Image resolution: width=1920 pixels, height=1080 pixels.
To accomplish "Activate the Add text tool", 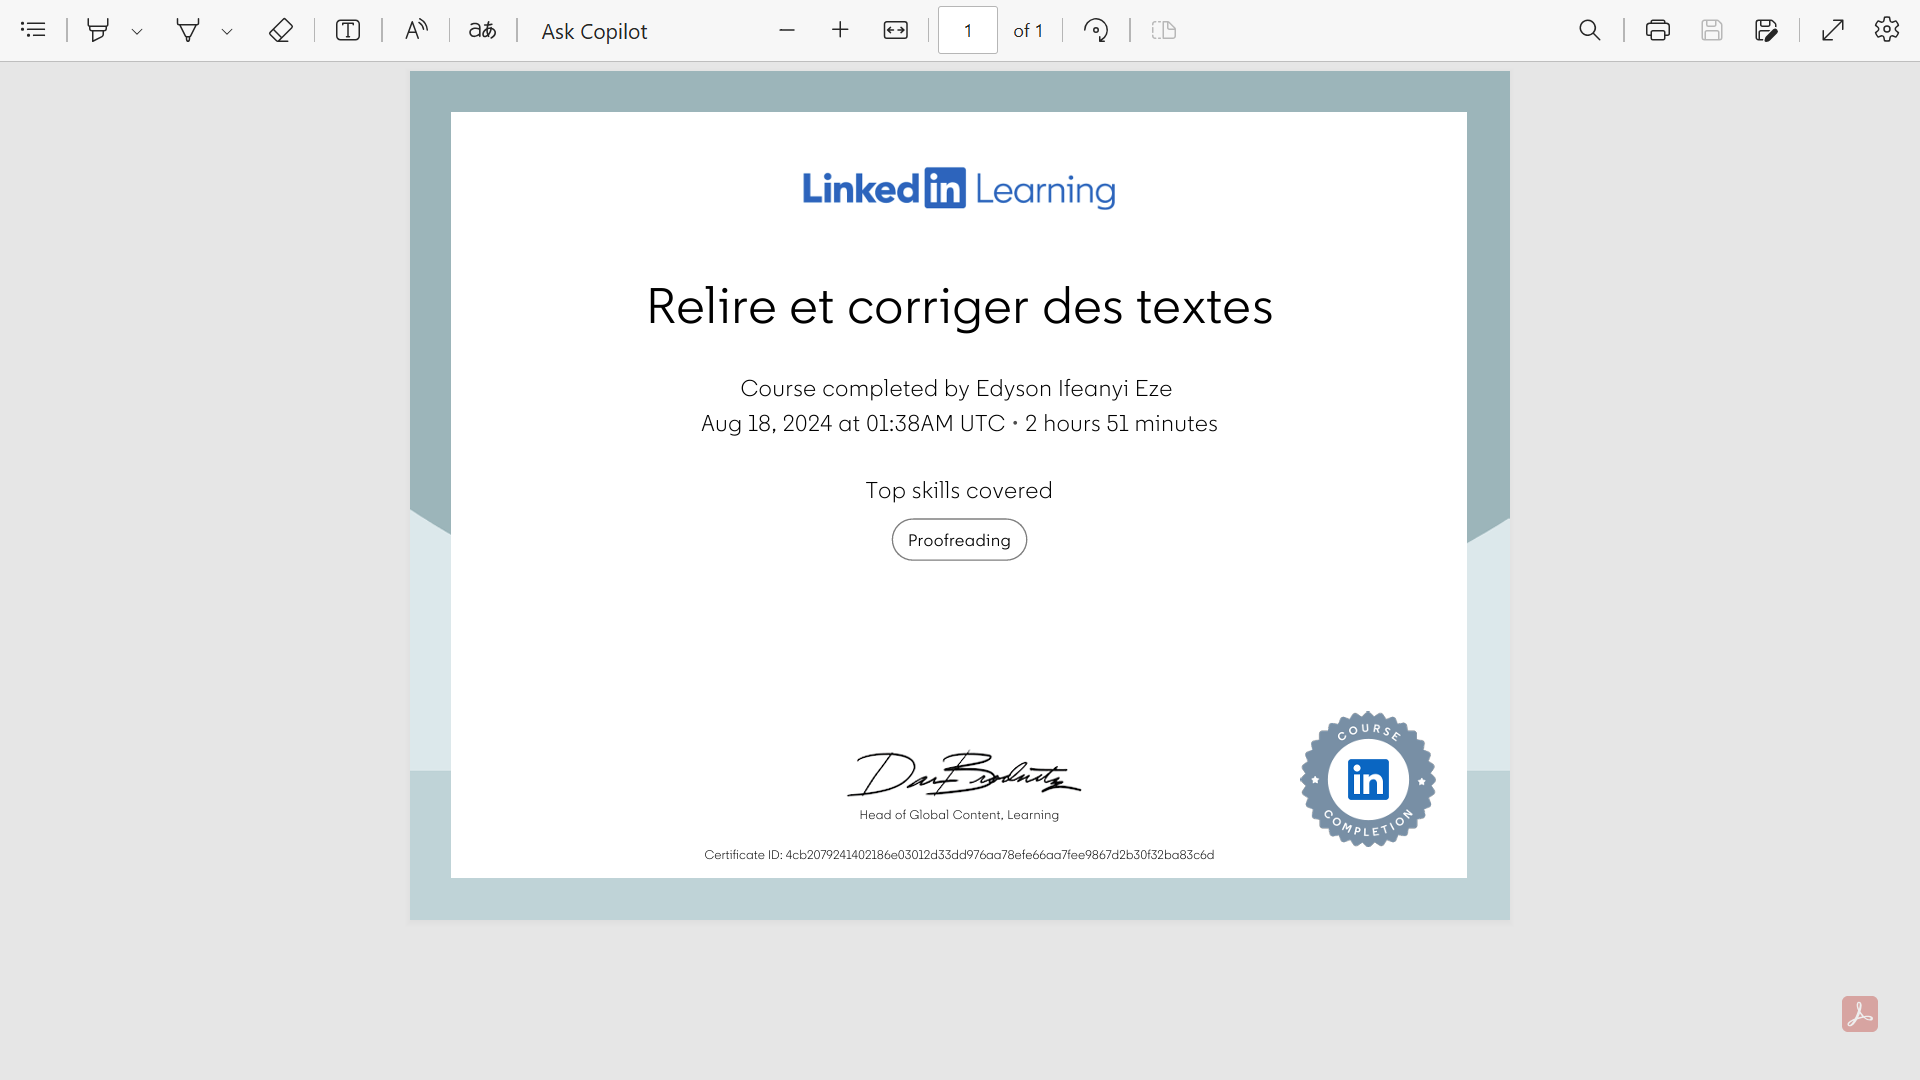I will click(348, 30).
